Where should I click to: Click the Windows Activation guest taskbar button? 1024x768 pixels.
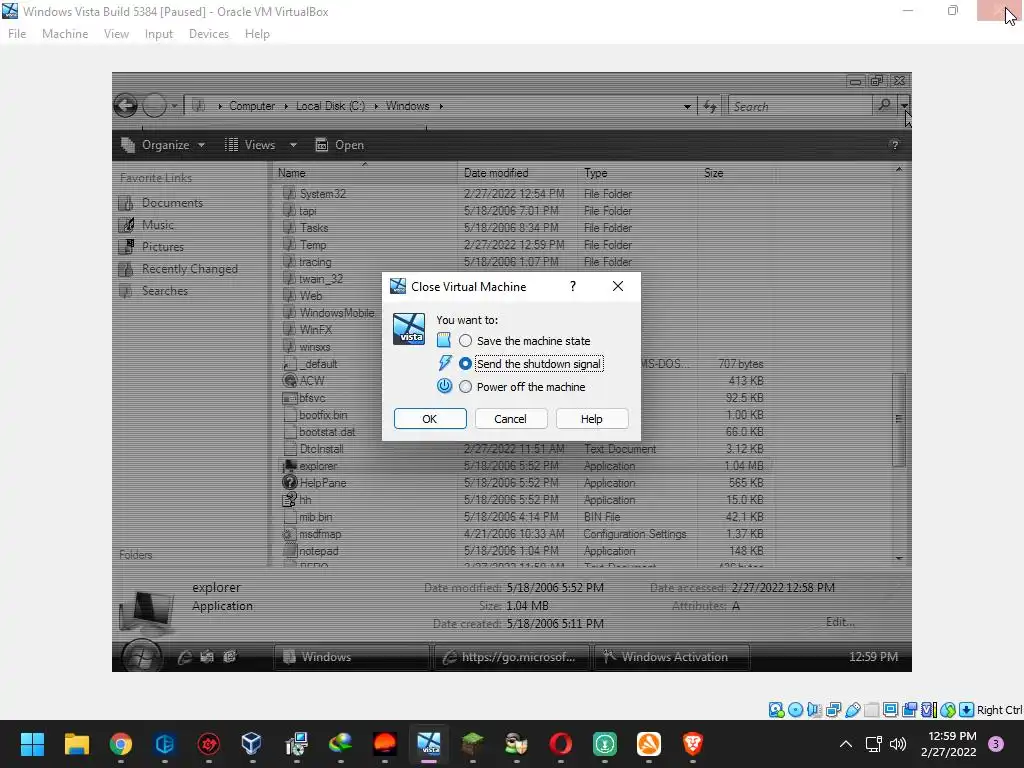coord(672,657)
